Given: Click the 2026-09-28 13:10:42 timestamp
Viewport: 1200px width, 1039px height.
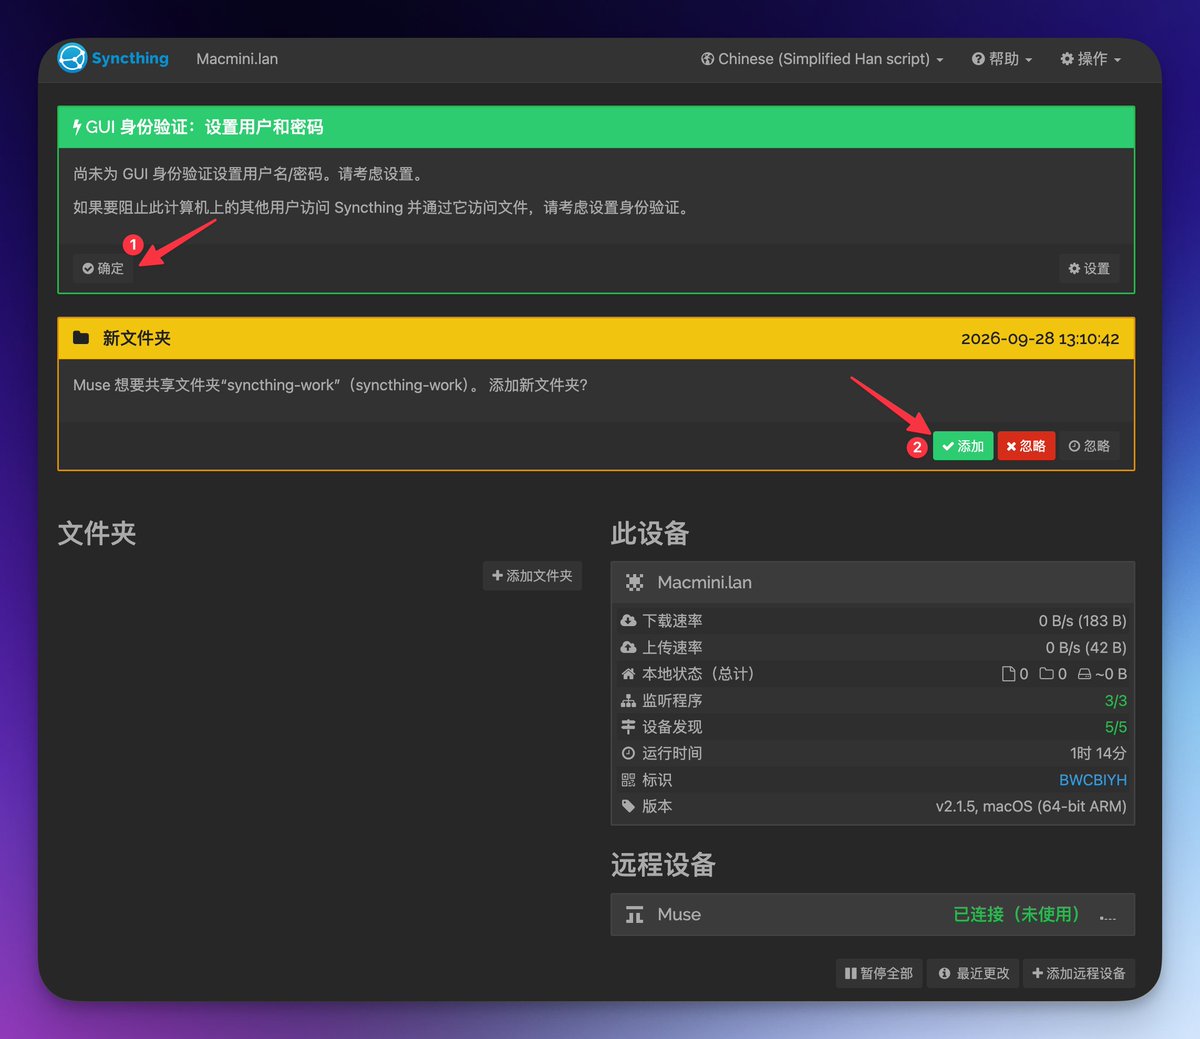Looking at the screenshot, I should tap(1040, 338).
